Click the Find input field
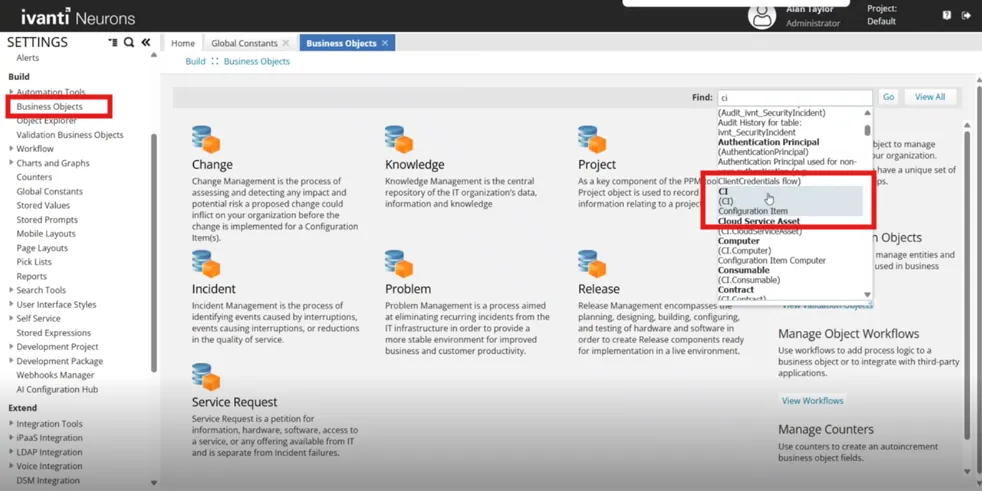 [794, 98]
